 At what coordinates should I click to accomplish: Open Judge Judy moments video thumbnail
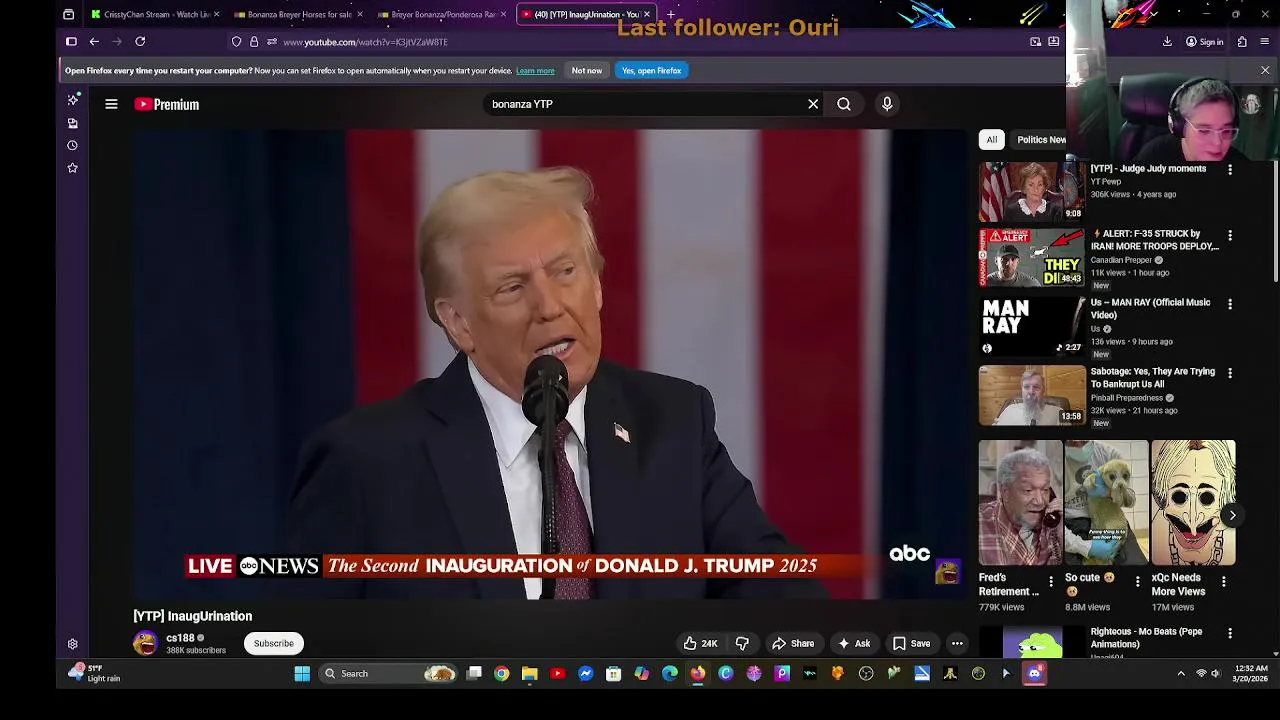pos(1032,192)
